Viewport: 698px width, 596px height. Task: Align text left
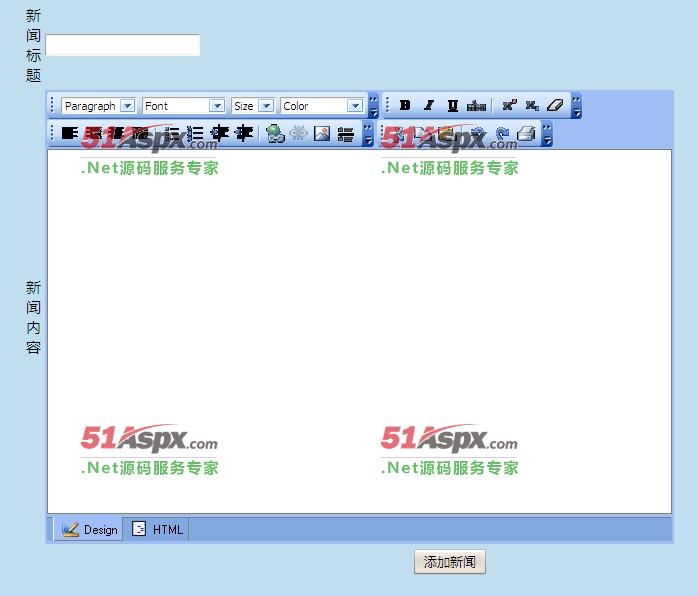(70, 133)
